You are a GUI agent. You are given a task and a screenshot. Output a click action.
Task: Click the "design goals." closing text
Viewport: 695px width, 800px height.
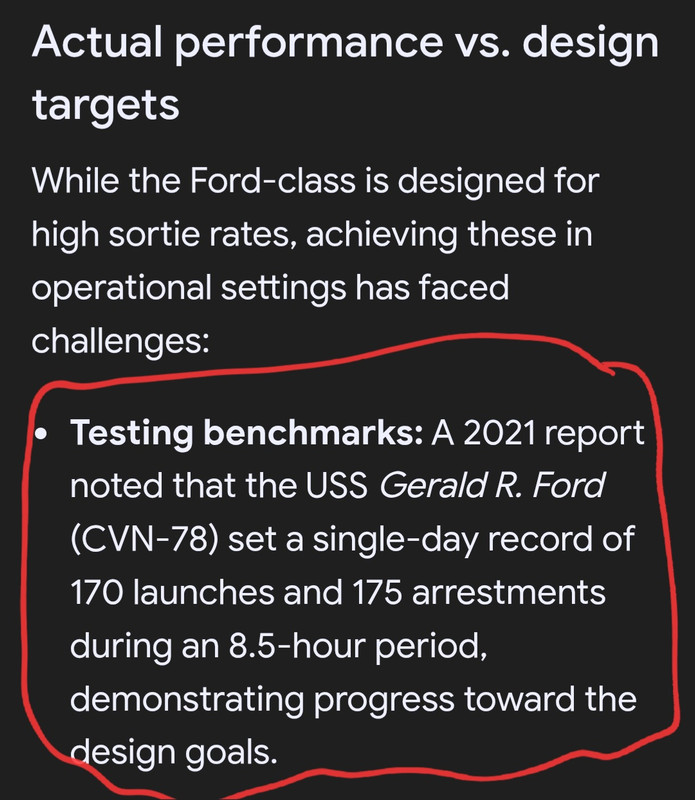coord(173,752)
